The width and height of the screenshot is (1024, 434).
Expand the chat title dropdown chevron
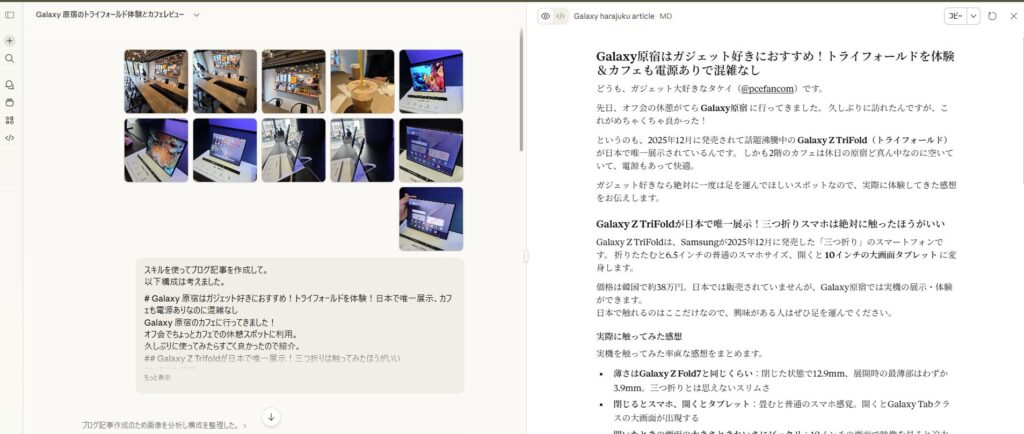tap(196, 15)
